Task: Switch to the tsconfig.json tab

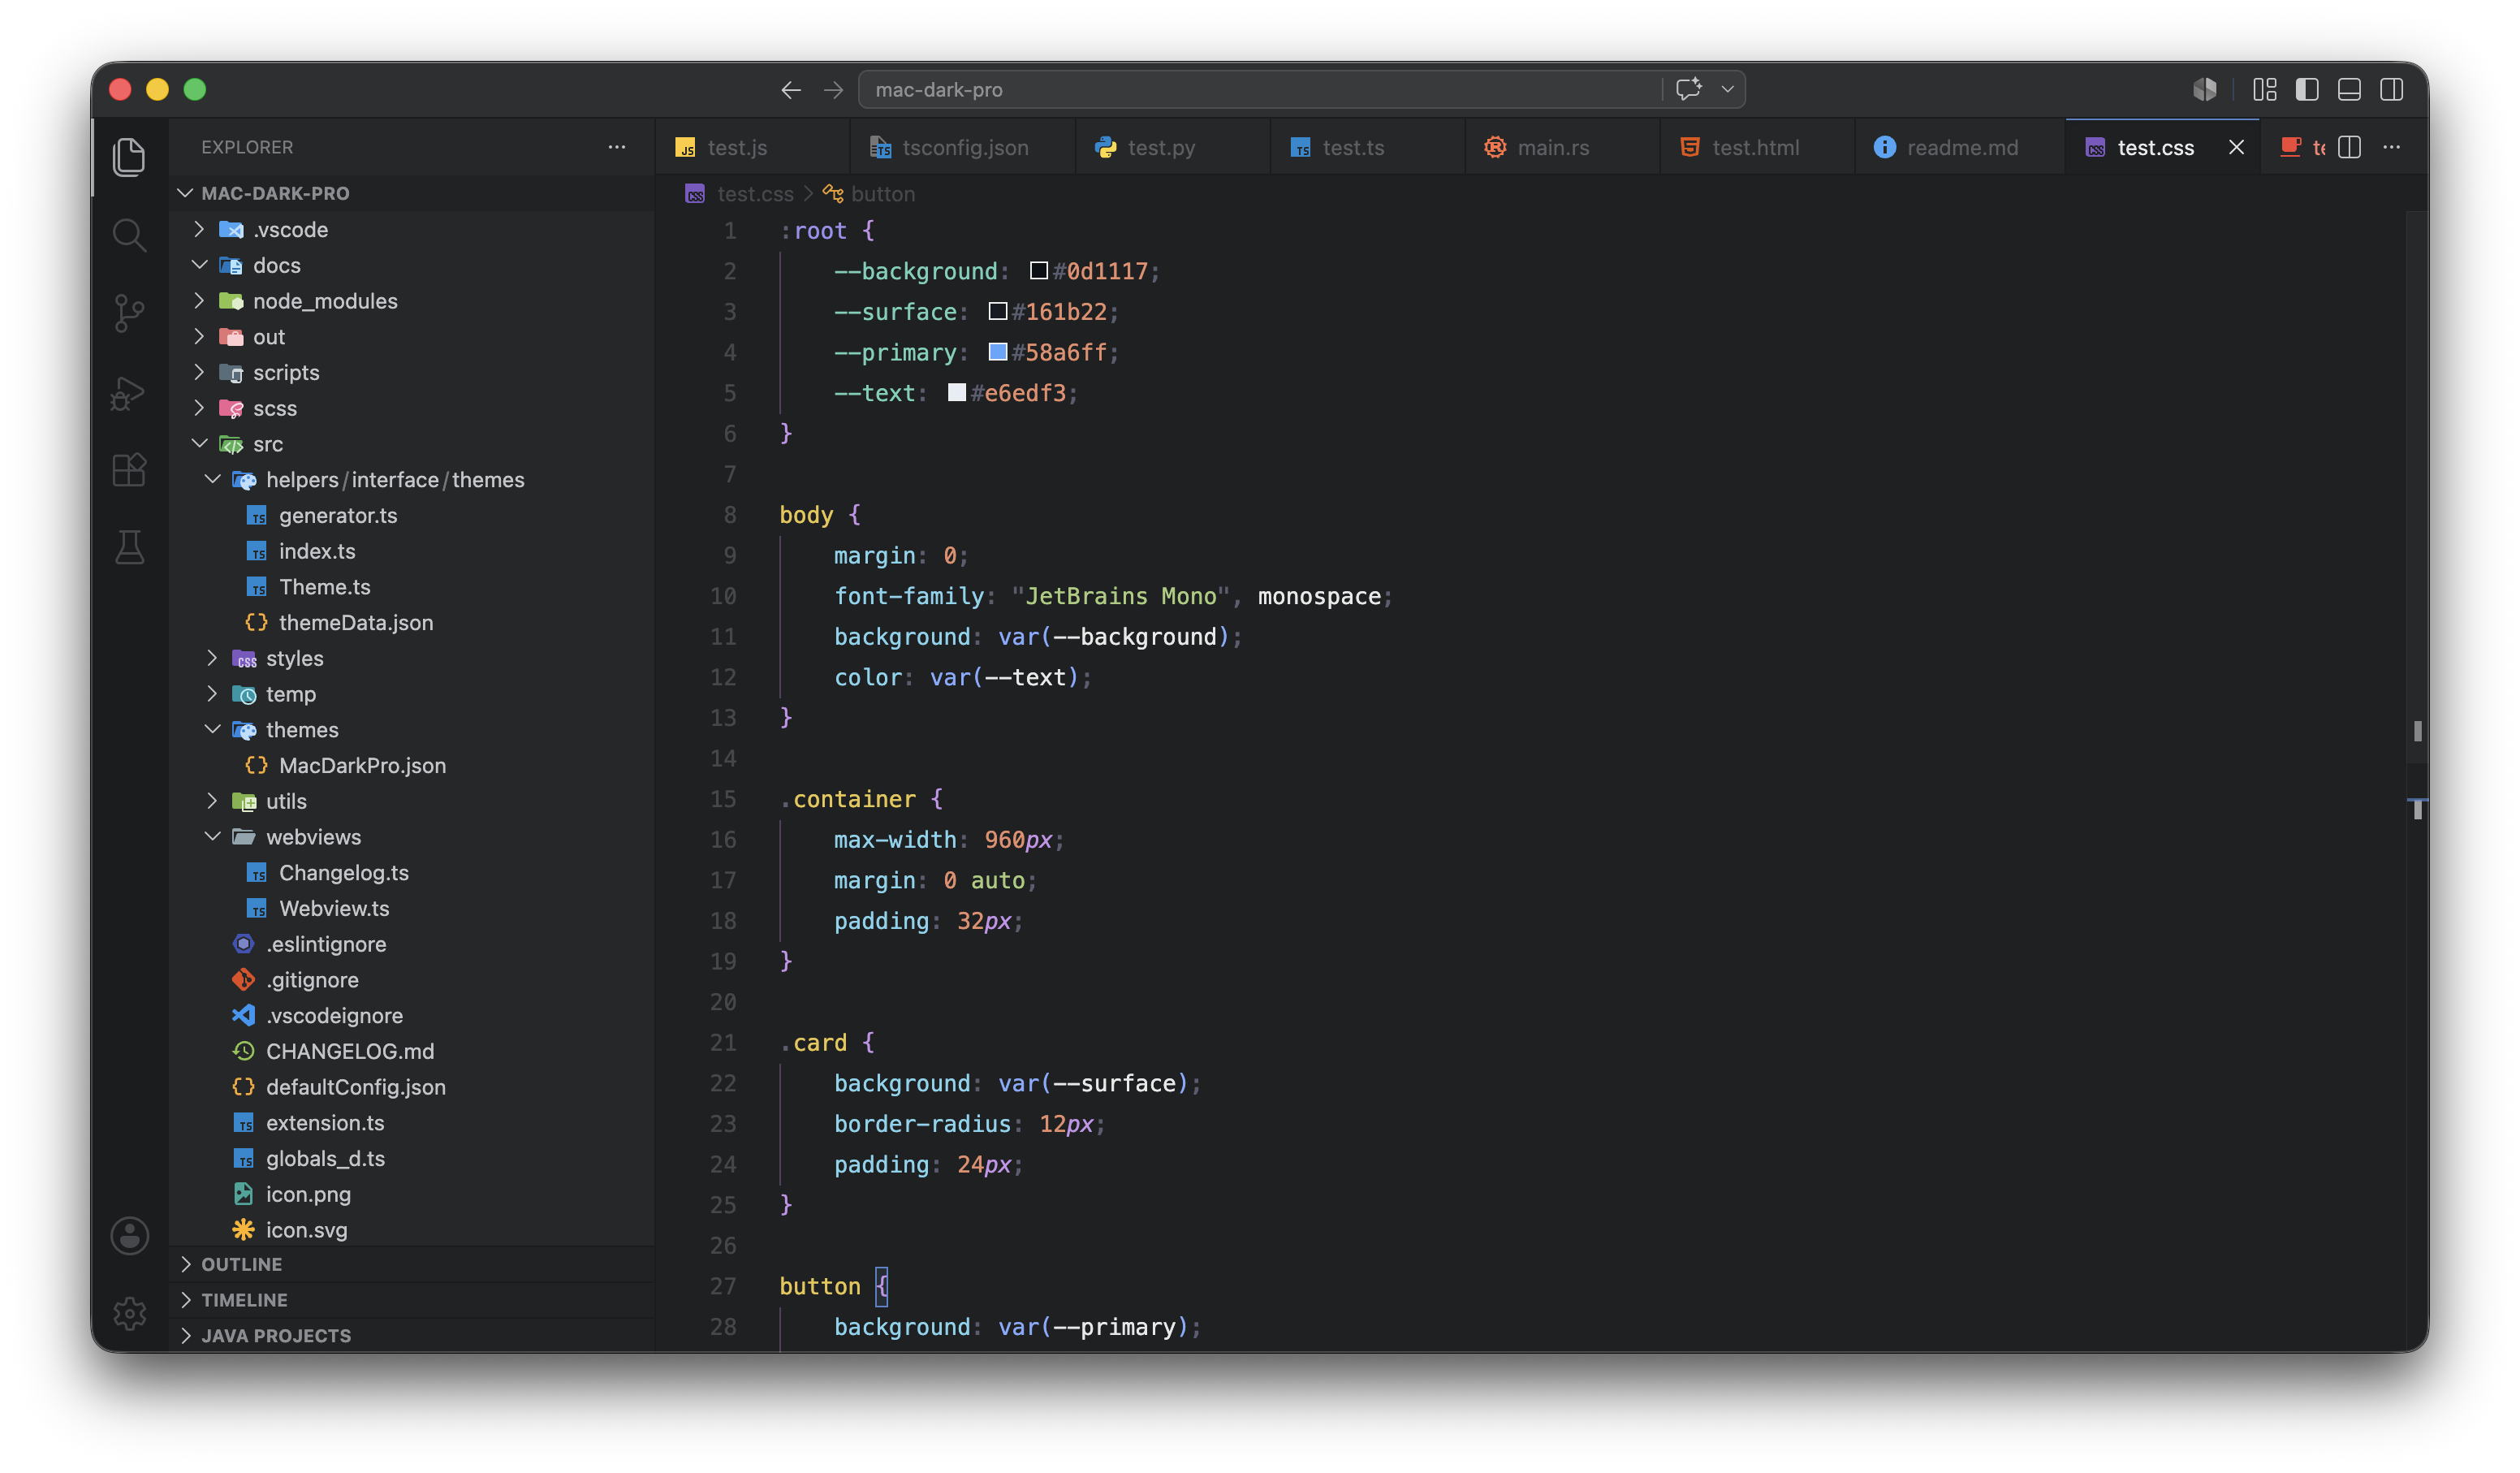Action: 964,147
